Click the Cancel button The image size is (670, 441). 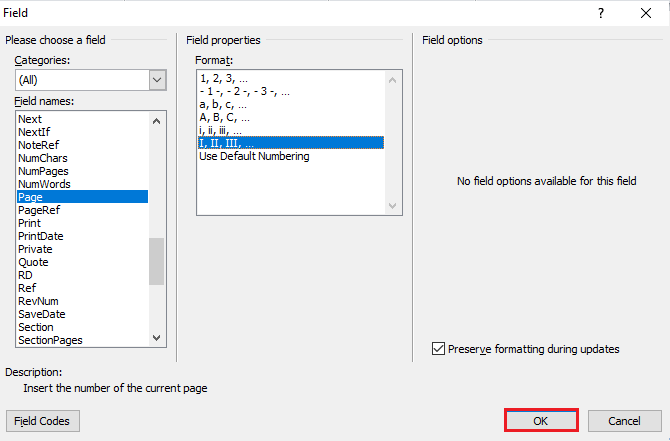(624, 421)
